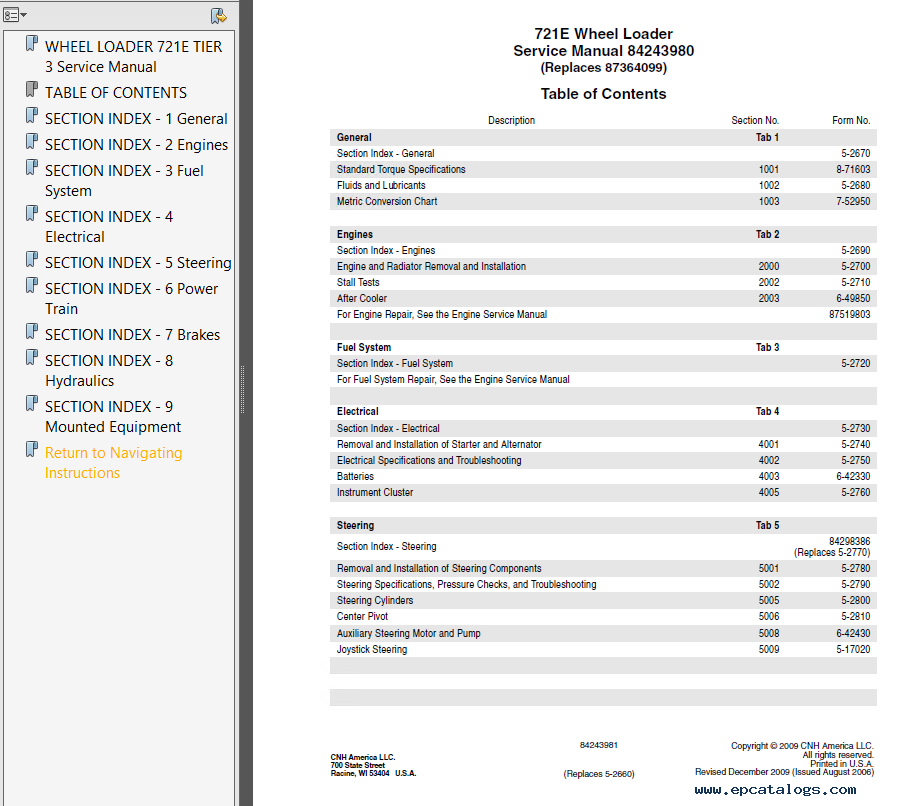Go to TABLE OF CONTENTS bookmark
The height and width of the screenshot is (806, 907).
point(116,93)
